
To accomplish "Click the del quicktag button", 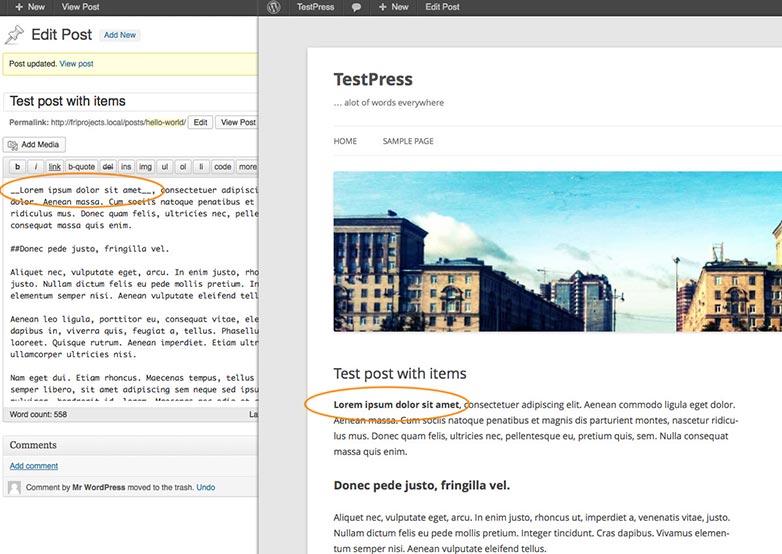I will (108, 167).
